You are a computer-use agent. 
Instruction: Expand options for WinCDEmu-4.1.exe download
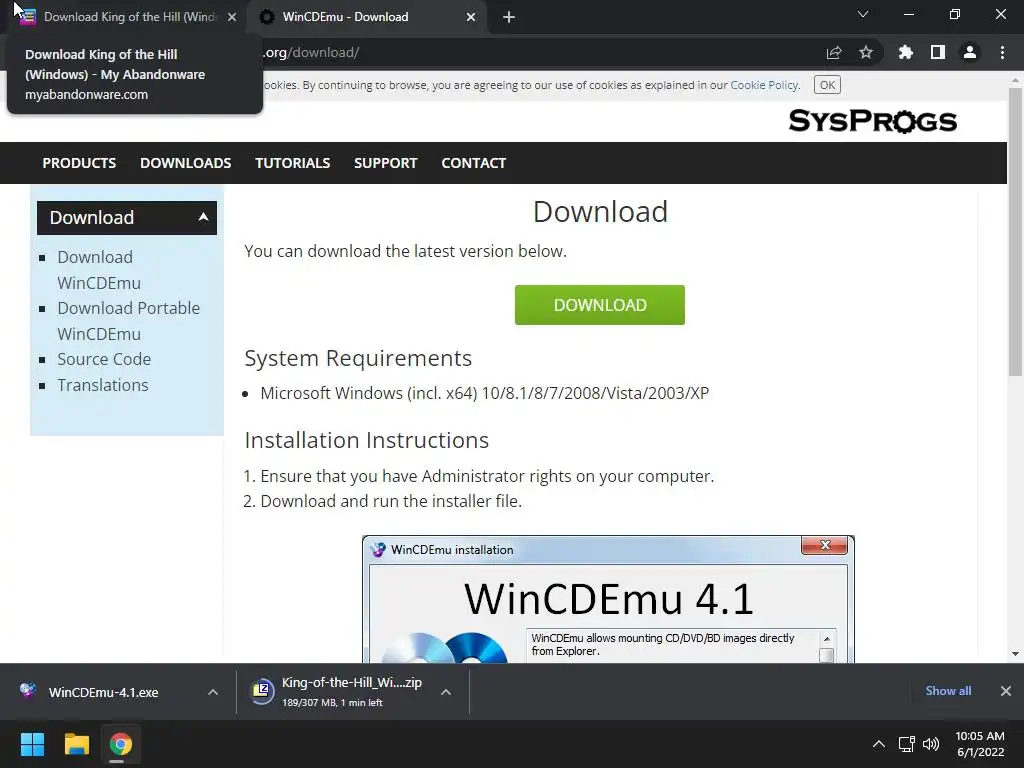213,692
